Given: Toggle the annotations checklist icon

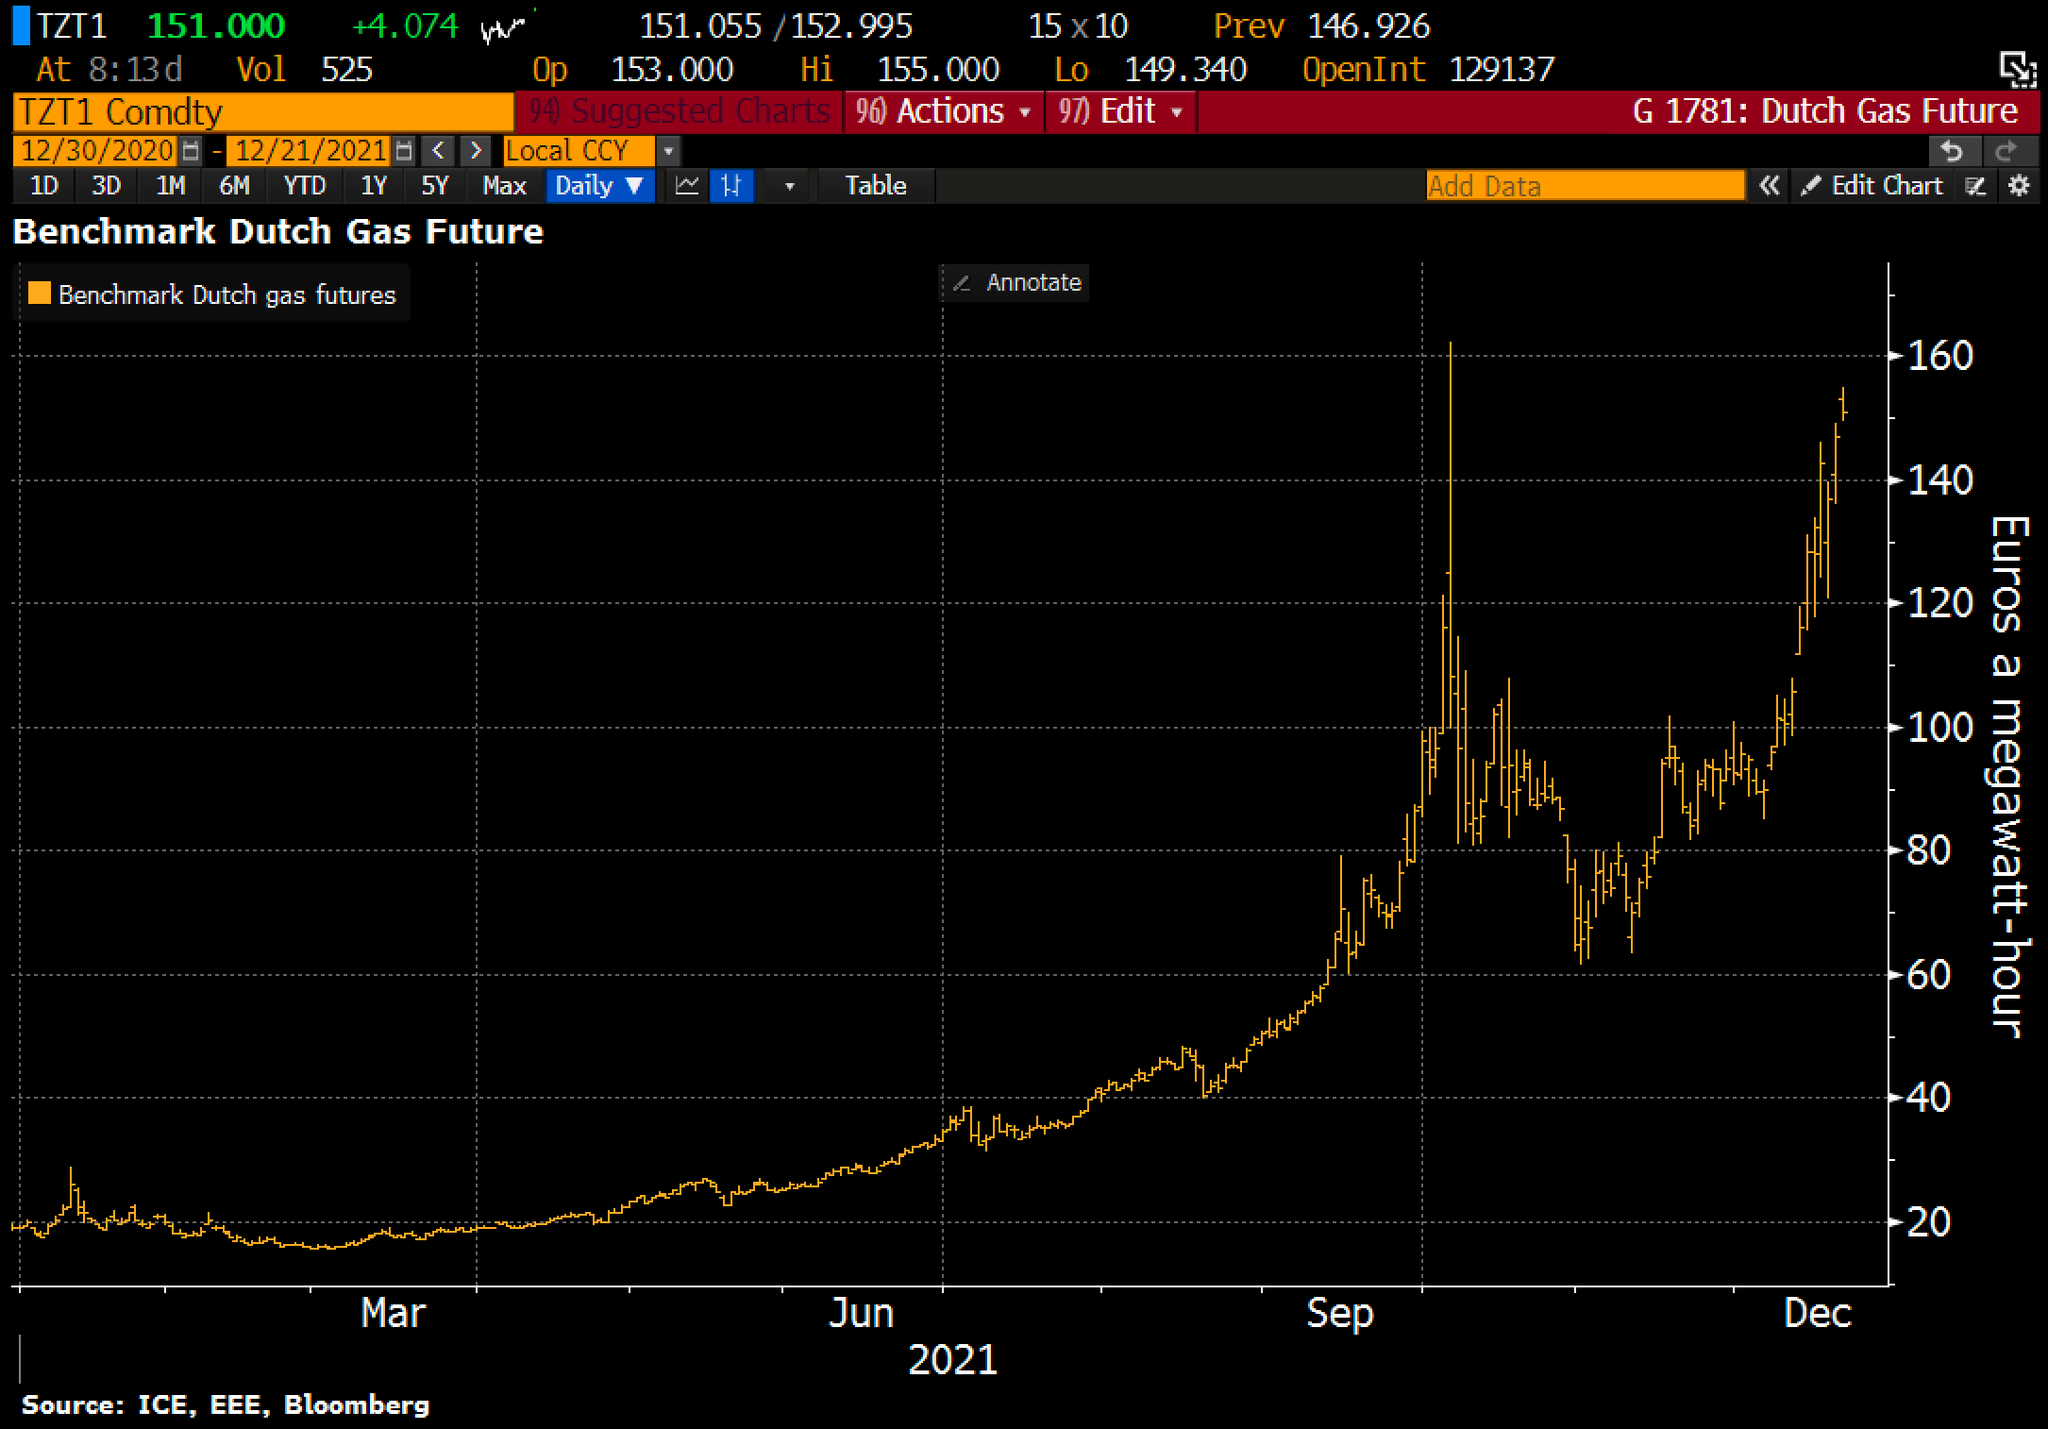Looking at the screenshot, I should coord(1975,186).
